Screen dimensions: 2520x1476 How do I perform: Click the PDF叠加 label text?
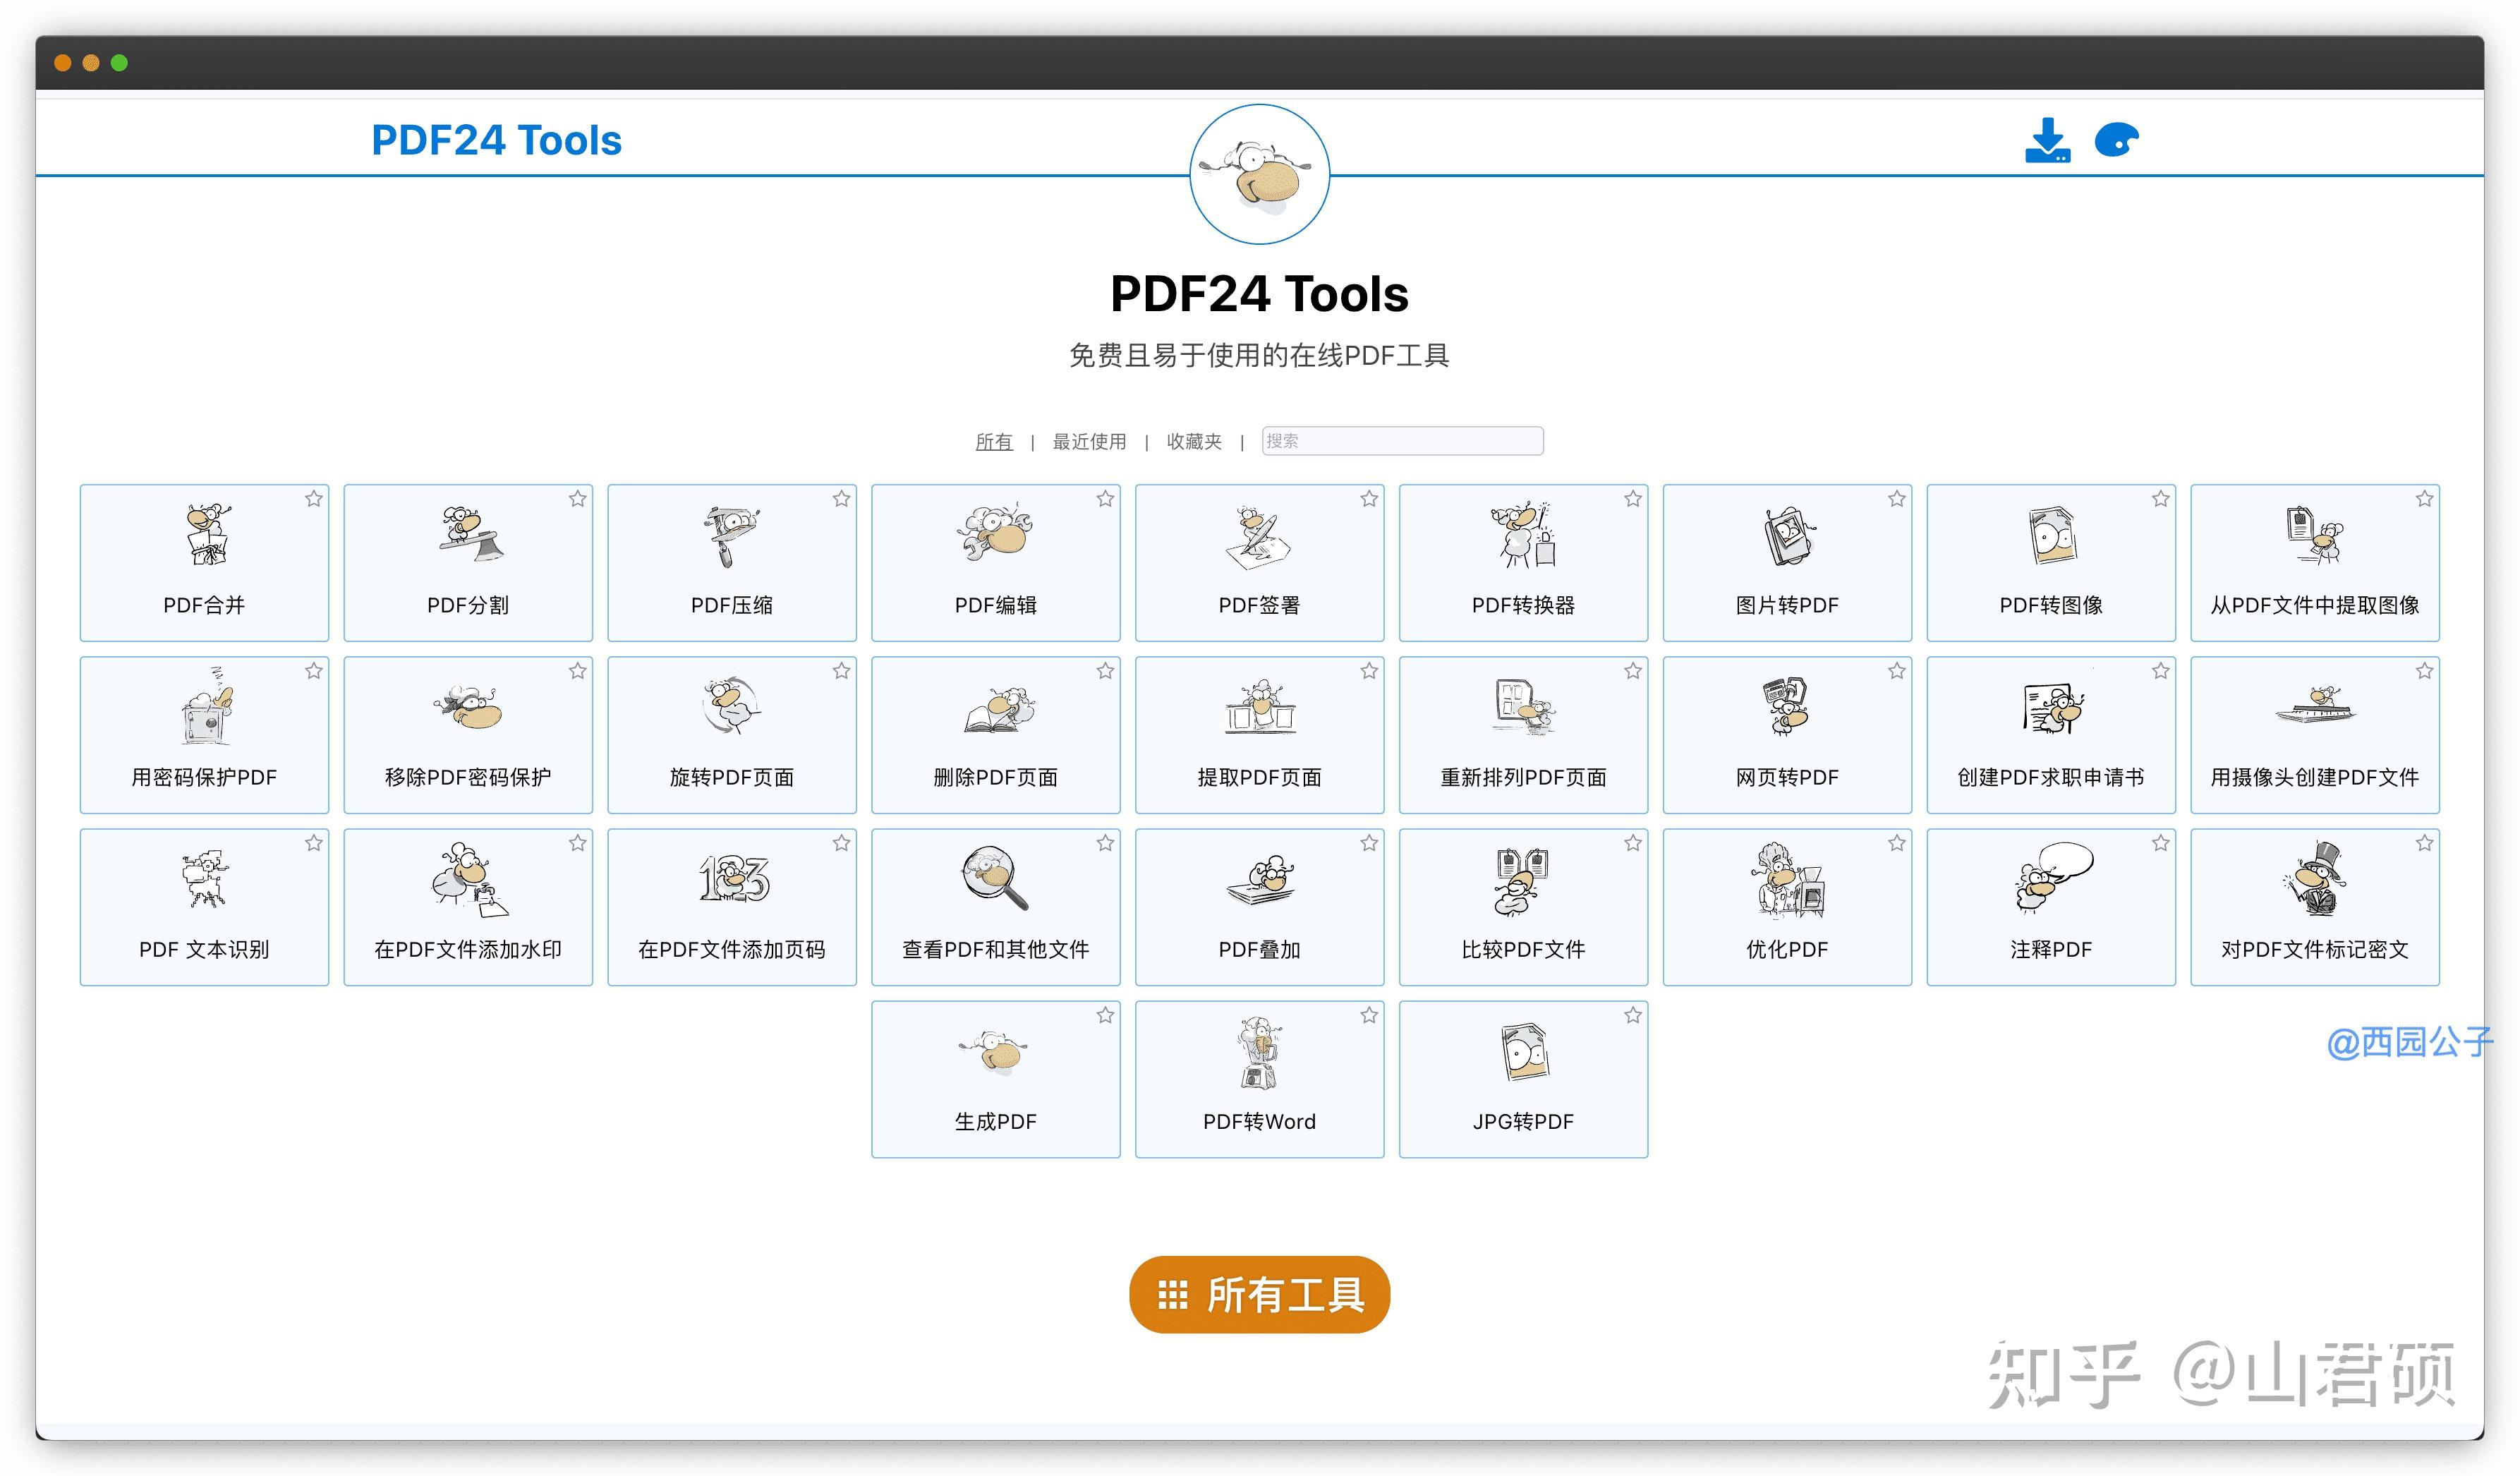(1259, 949)
